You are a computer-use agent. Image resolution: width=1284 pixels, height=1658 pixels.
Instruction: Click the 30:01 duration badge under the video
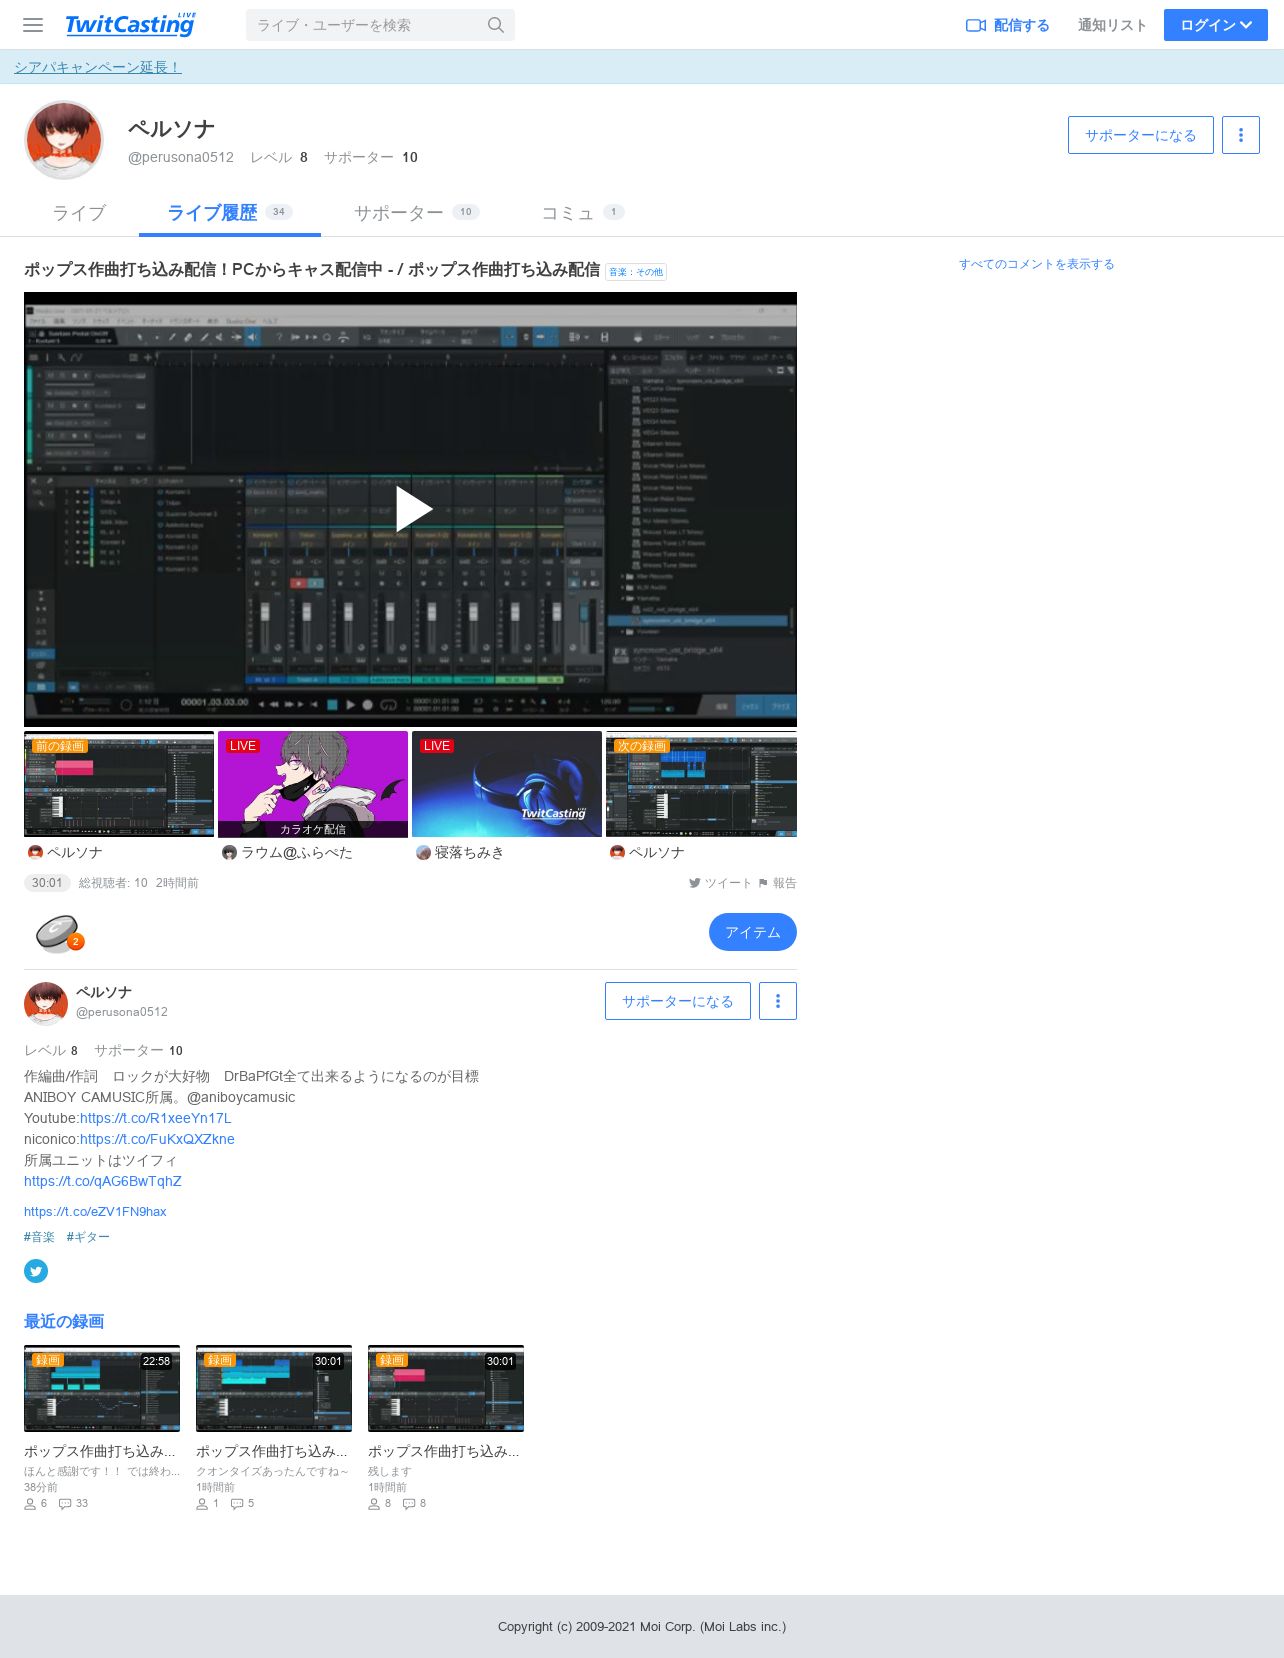click(47, 883)
